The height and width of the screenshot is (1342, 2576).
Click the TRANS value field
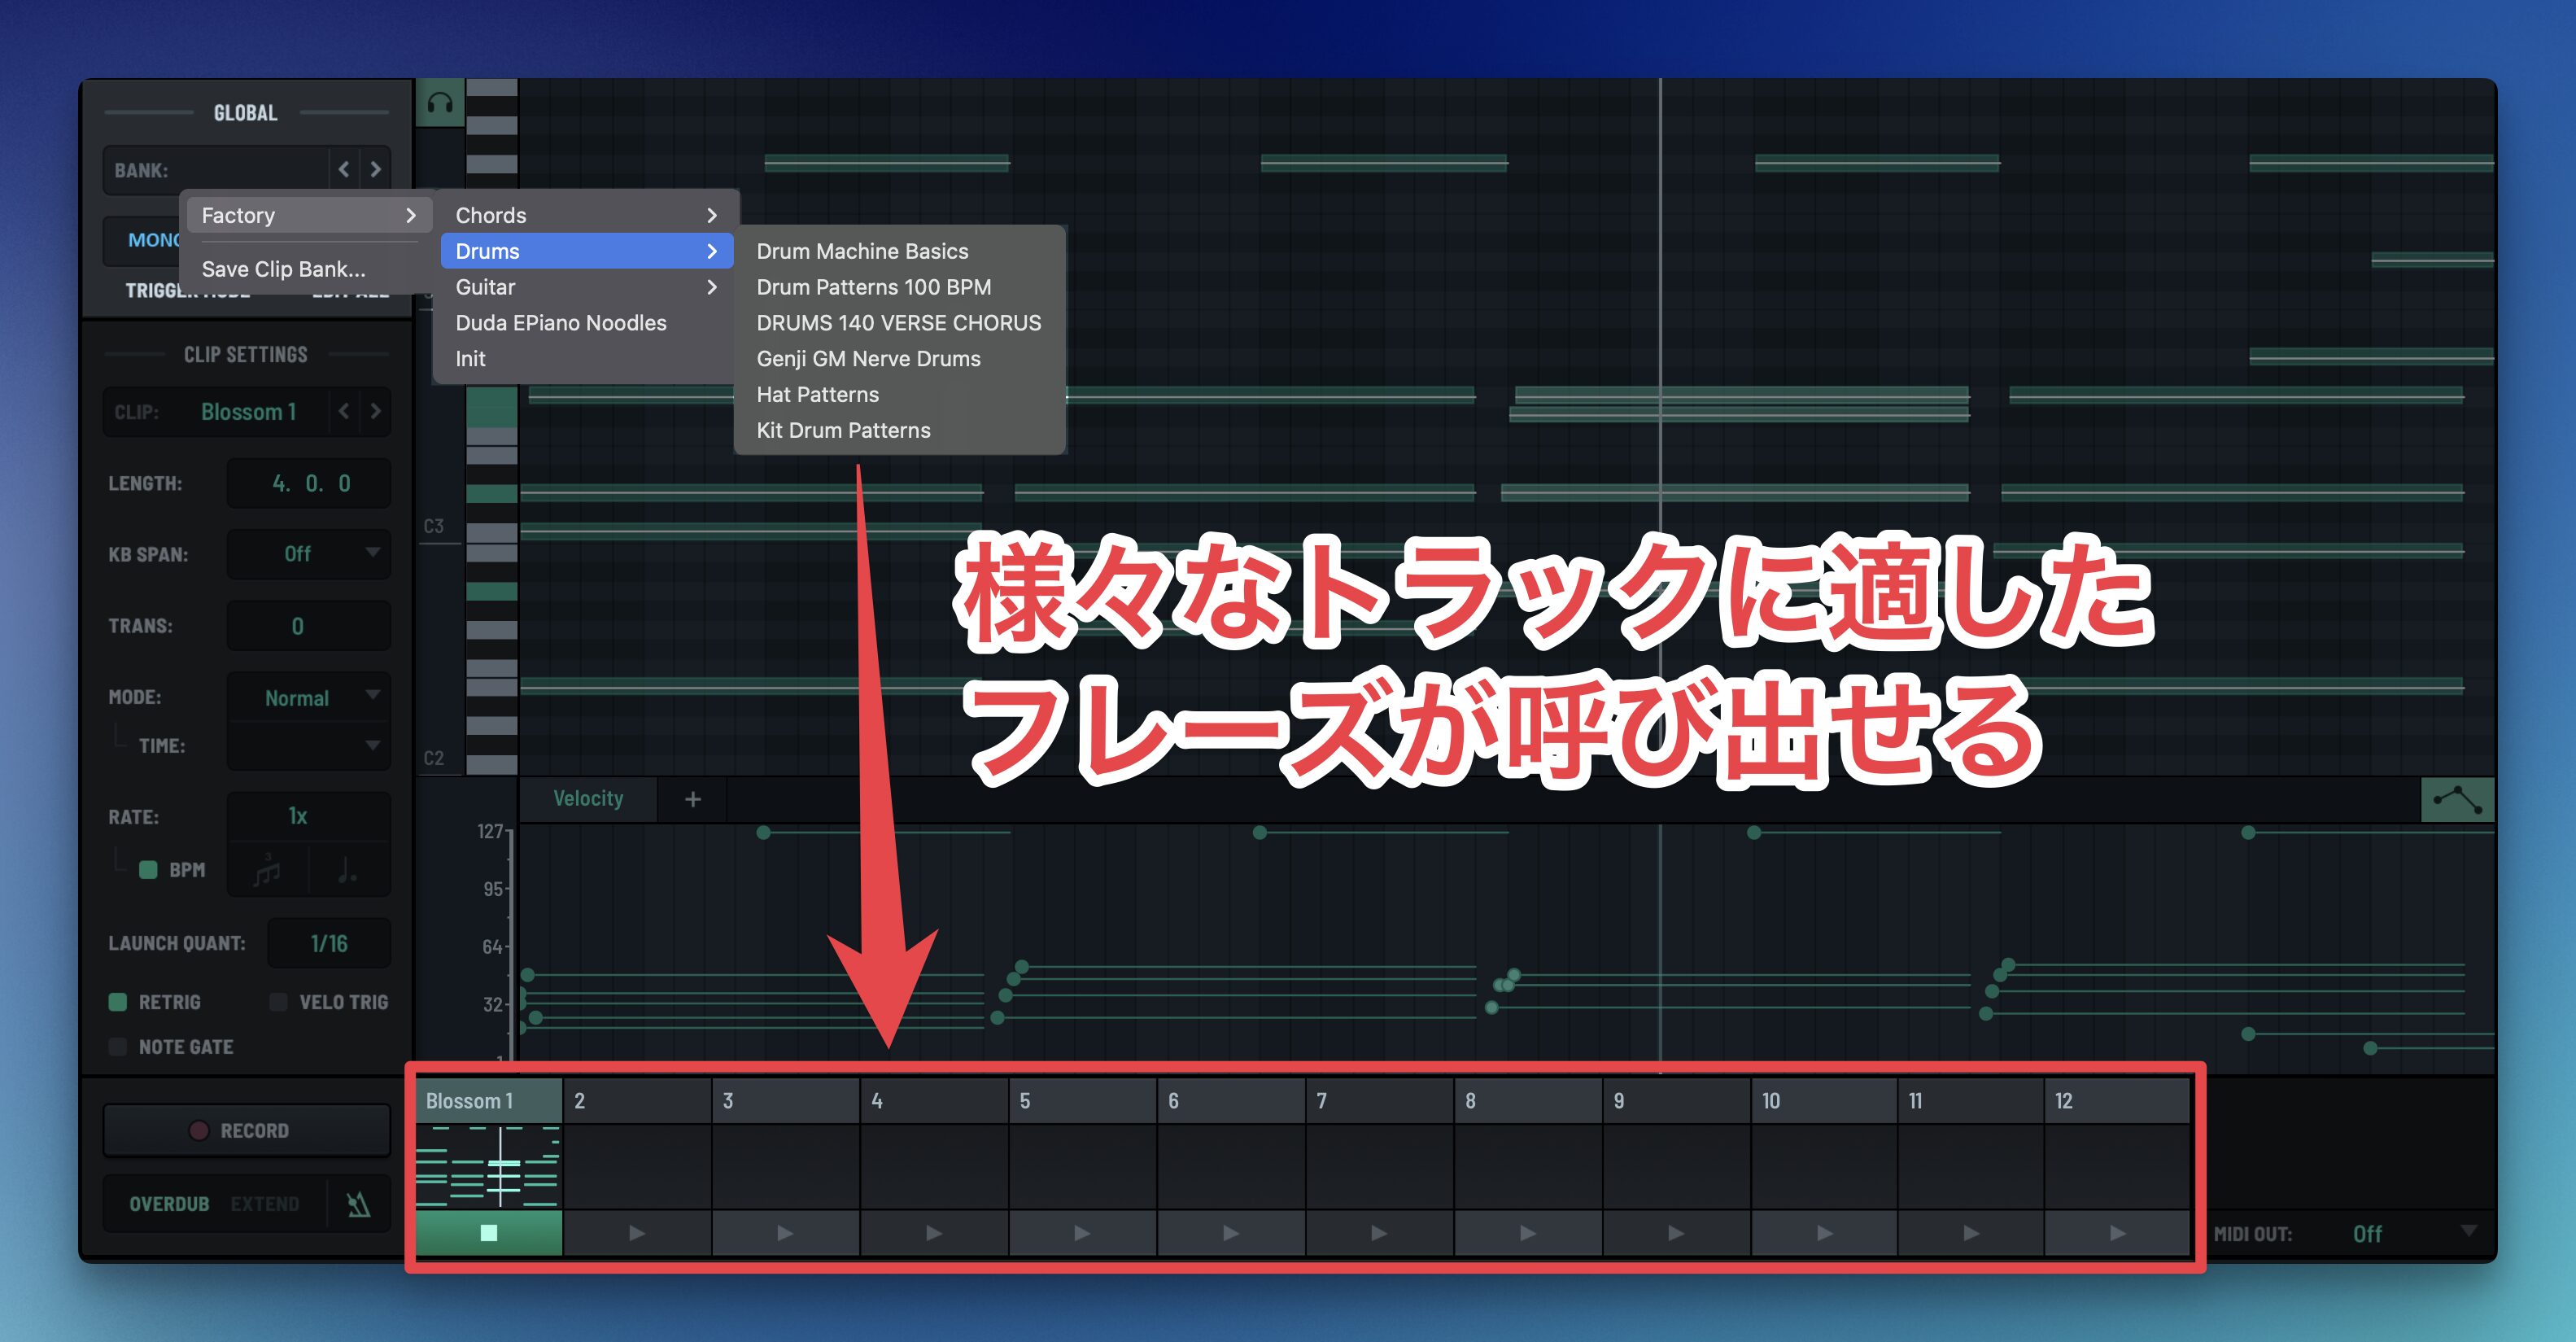(309, 626)
